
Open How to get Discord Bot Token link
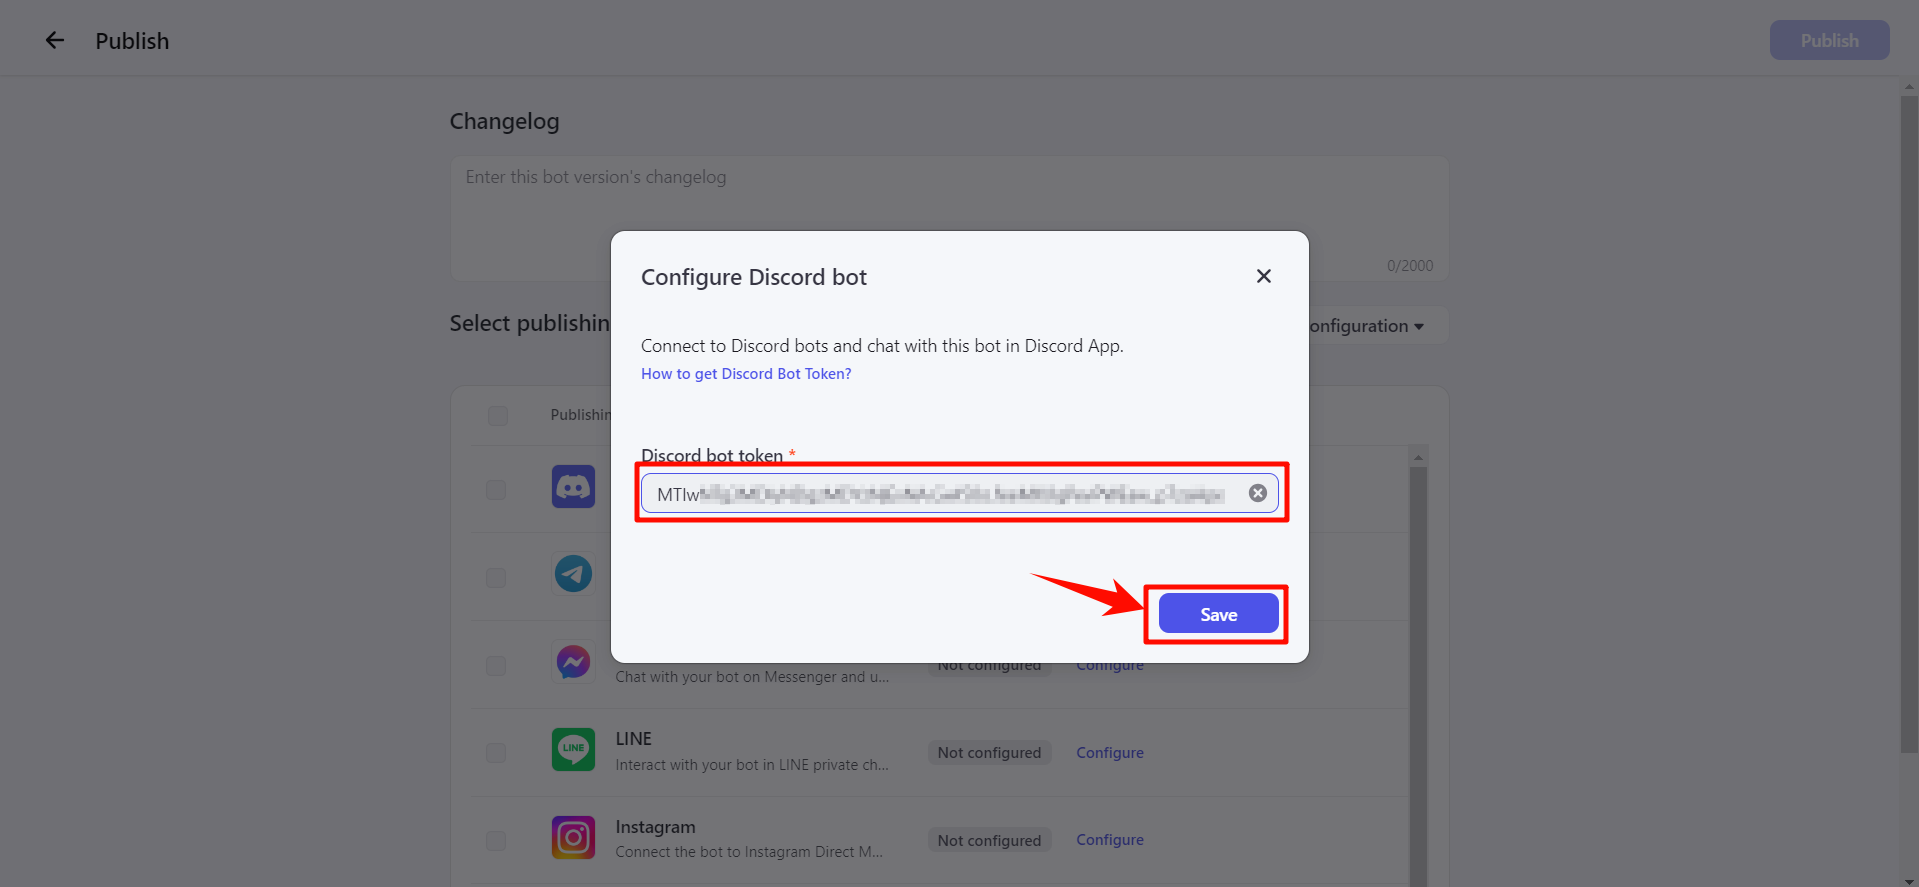point(746,374)
